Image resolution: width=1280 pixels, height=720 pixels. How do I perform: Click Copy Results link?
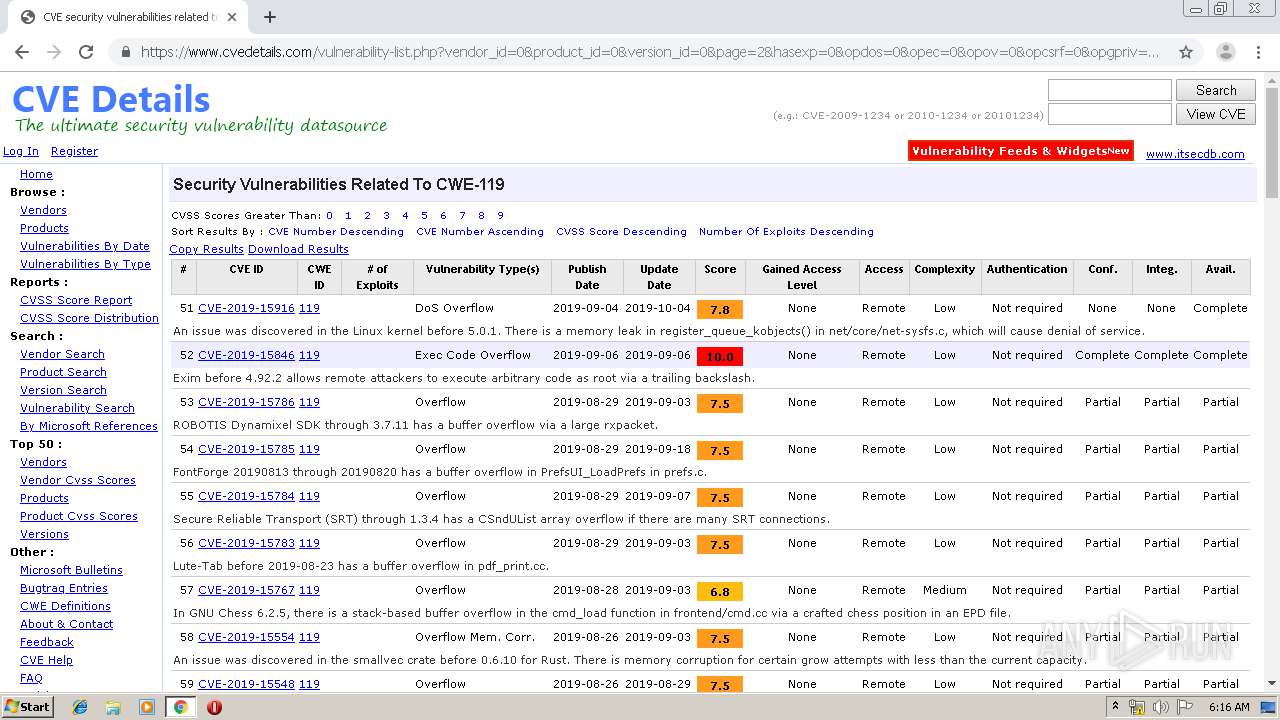pos(206,249)
